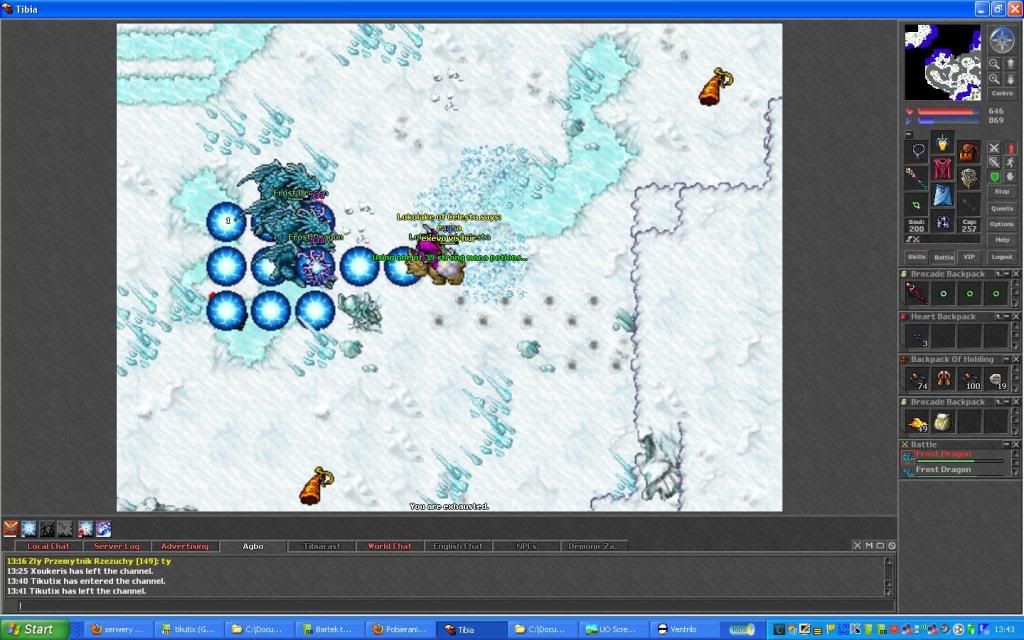Select the red robe armor slot

click(942, 168)
